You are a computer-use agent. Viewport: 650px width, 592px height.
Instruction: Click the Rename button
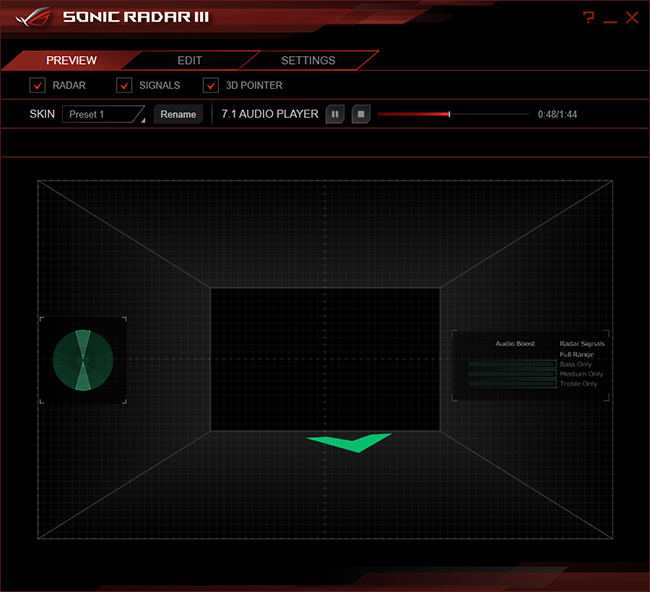click(x=178, y=114)
